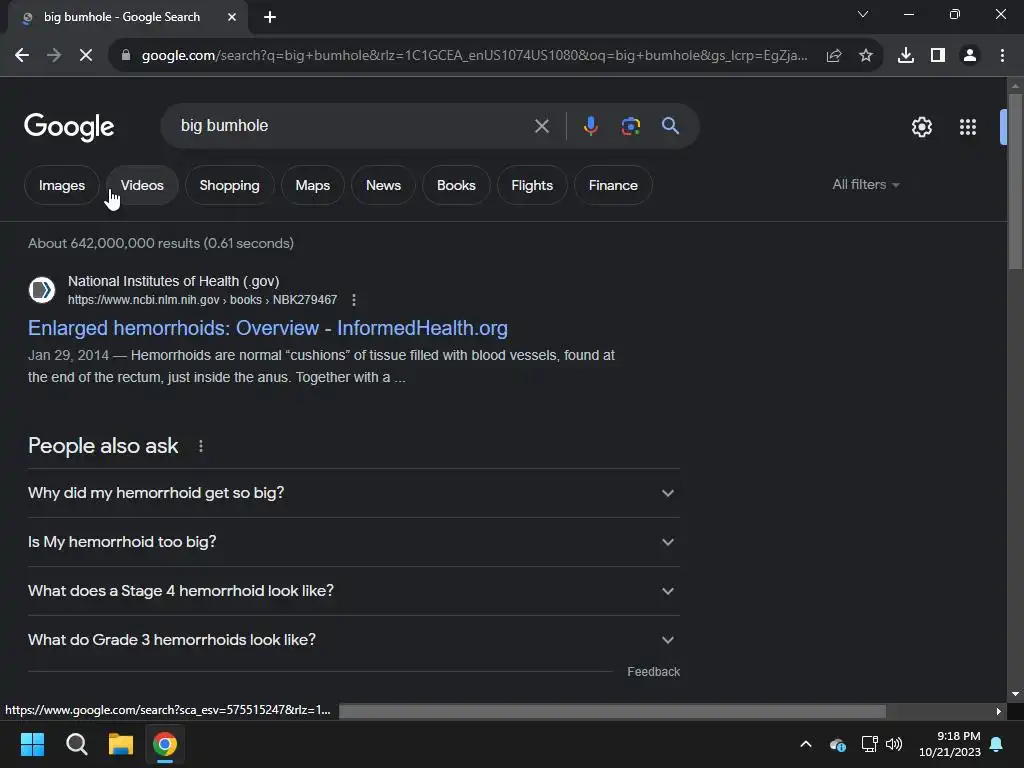Open a new tab with plus button
Viewport: 1024px width, 768px height.
(270, 17)
